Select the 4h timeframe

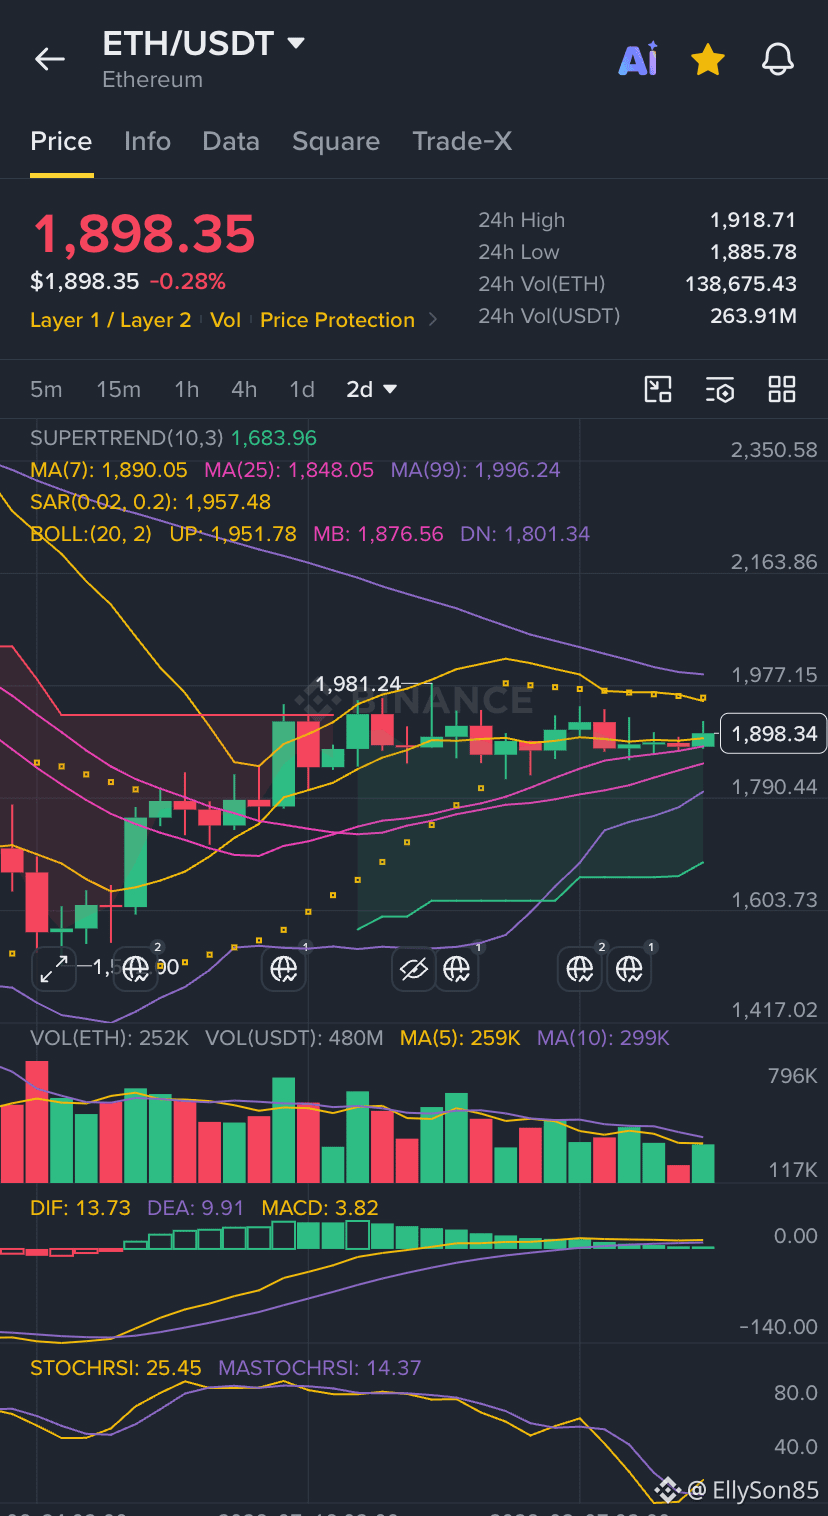click(x=244, y=389)
